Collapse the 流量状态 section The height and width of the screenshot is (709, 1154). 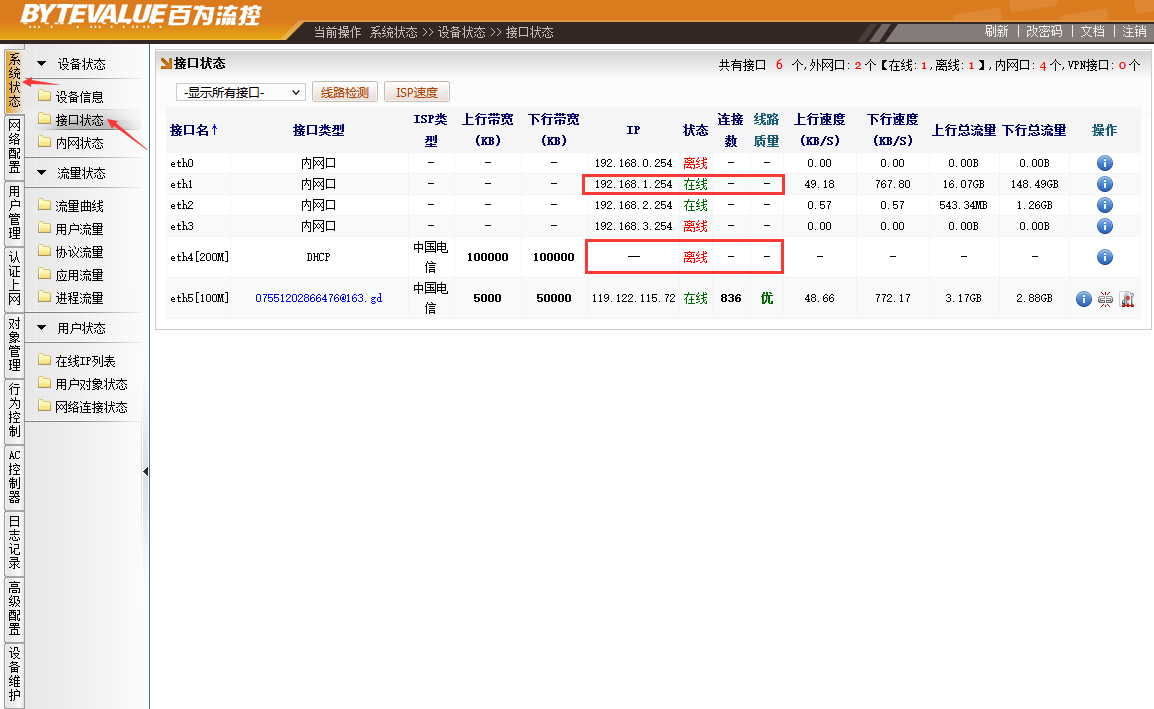pos(42,173)
